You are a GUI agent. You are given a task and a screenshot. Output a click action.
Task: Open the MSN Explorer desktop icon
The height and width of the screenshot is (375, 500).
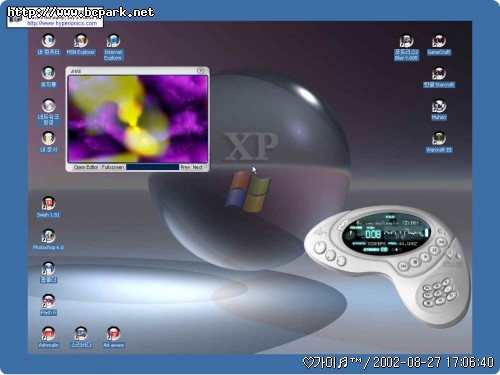(x=81, y=45)
